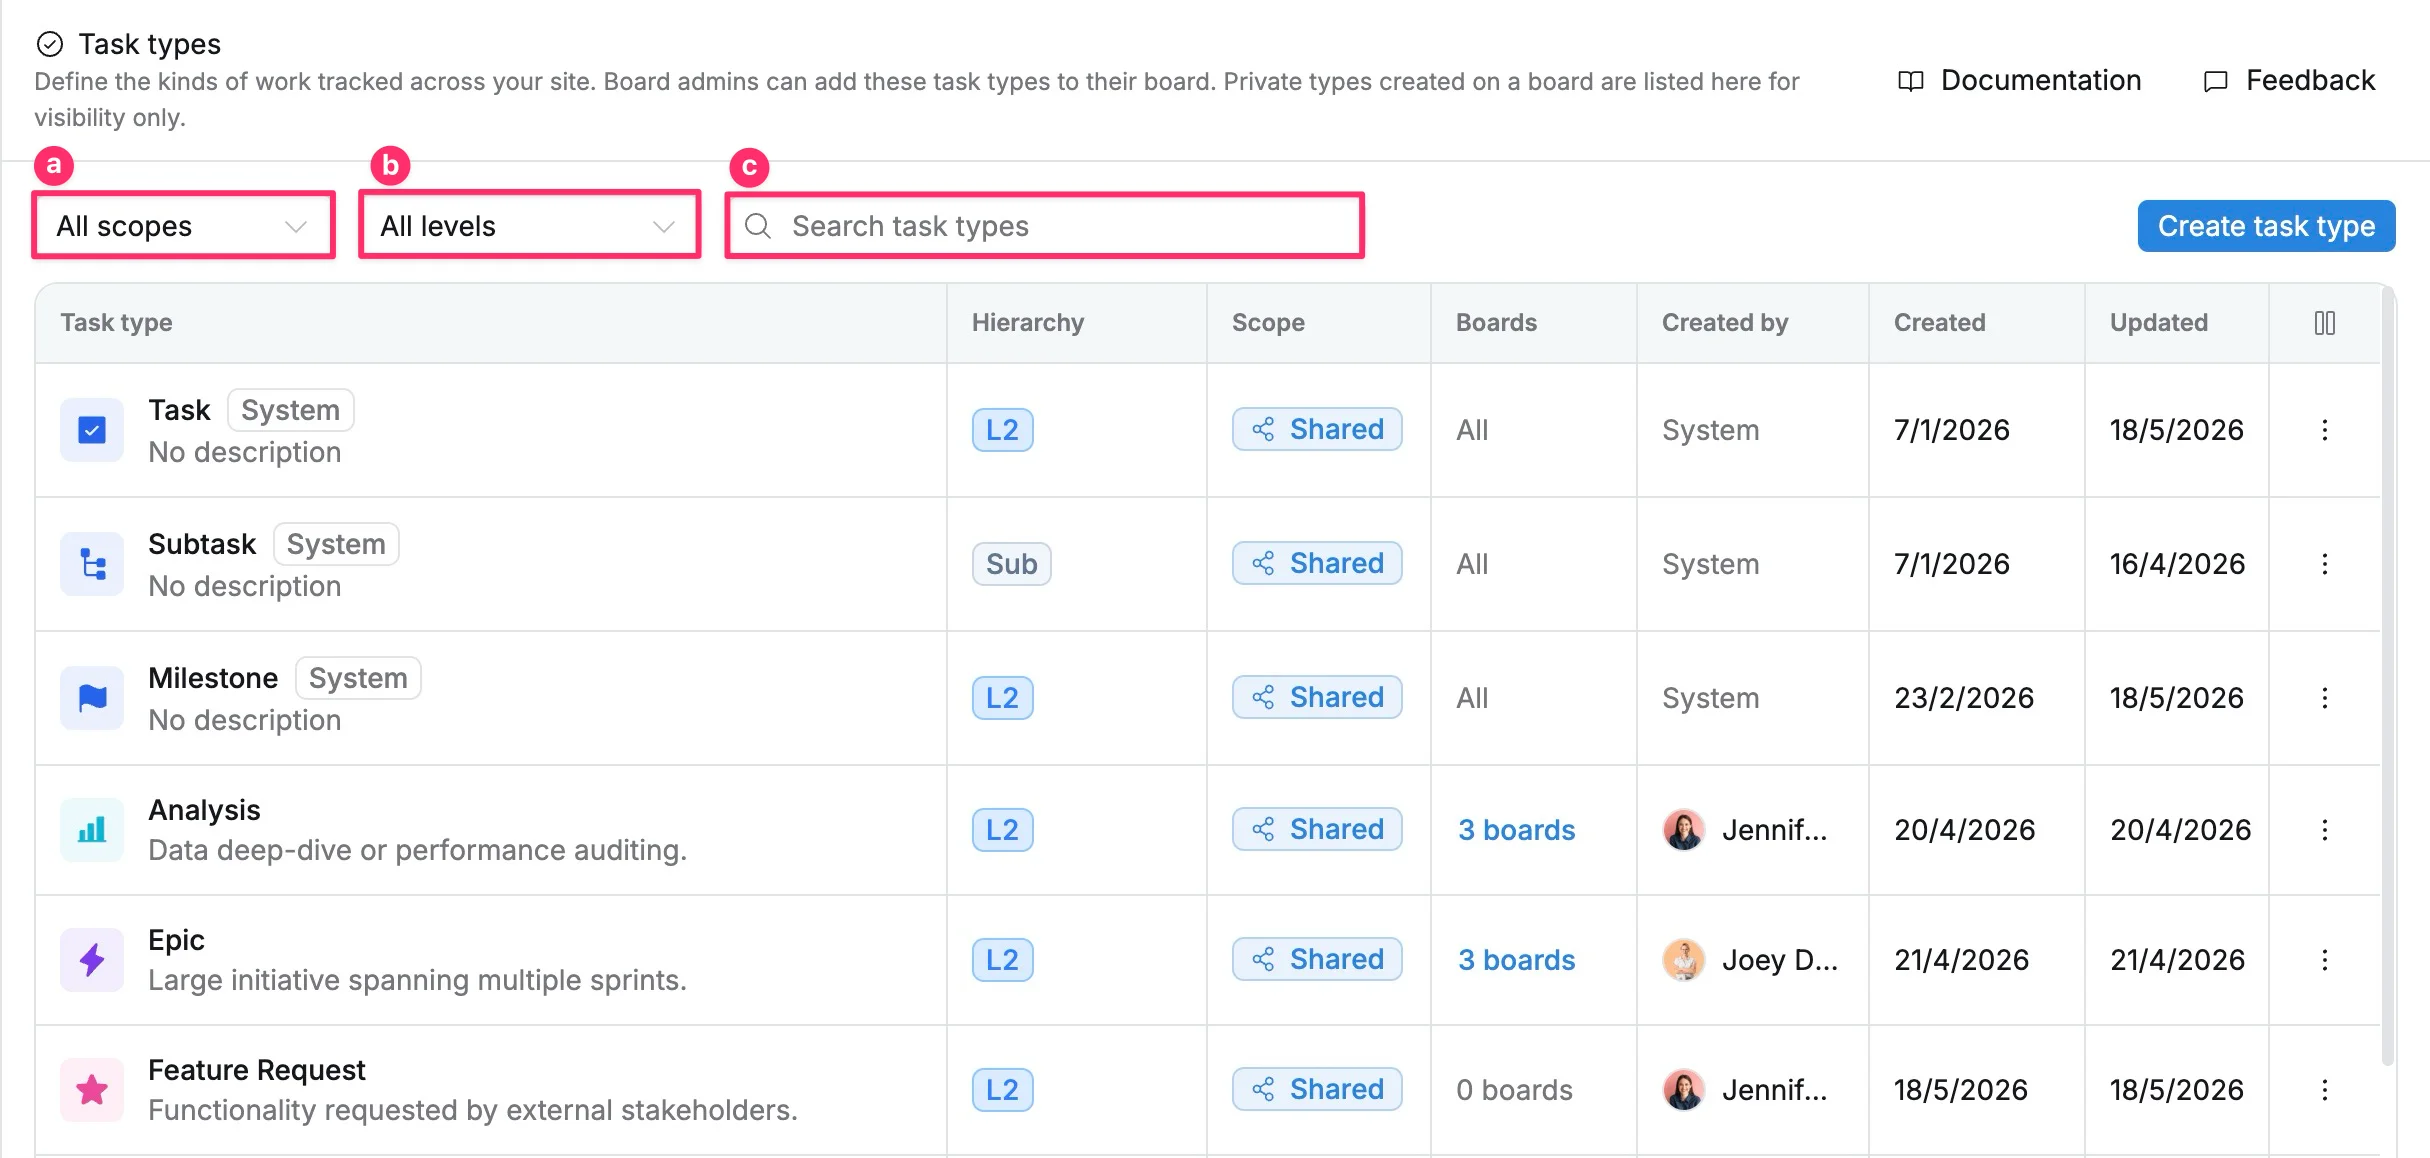Click the Milestone flag icon
2430x1158 pixels.
(x=92, y=698)
